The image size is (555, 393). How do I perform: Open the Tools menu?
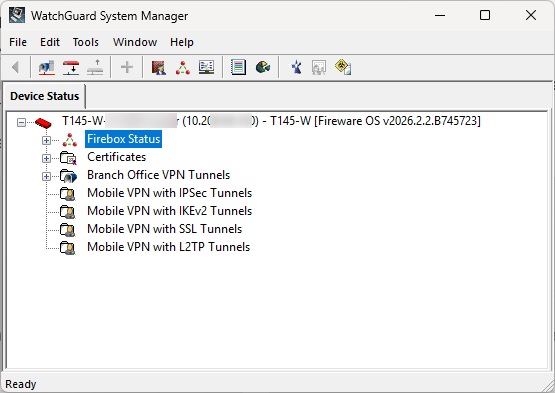click(x=86, y=42)
